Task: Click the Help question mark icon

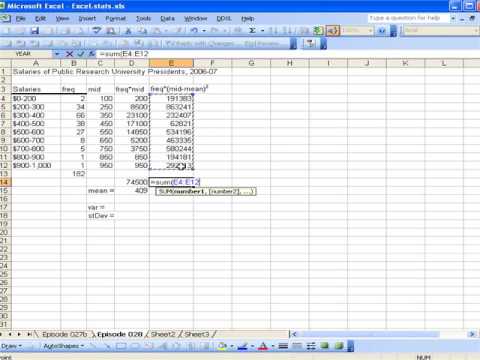Action: pyautogui.click(x=382, y=31)
